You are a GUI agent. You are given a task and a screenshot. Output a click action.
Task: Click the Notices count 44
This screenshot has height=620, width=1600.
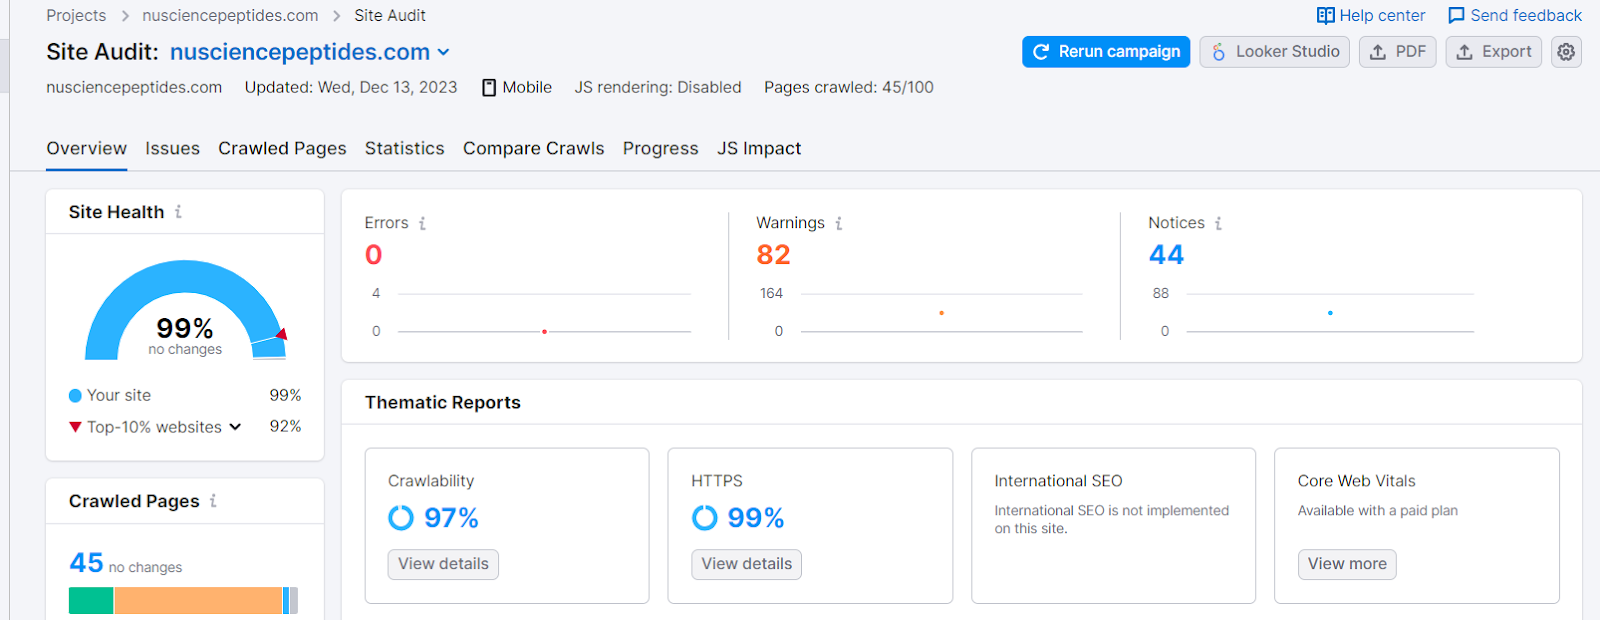pos(1166,255)
